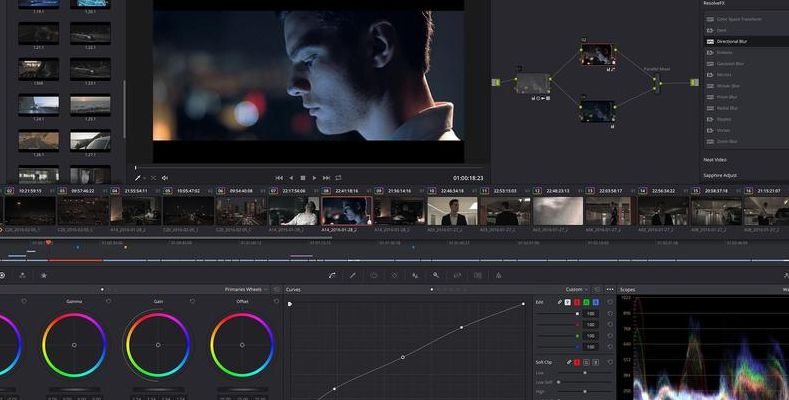Toggle split-screen wipe icon in viewer
Viewport: 789px width, 400px height.
(x=153, y=178)
